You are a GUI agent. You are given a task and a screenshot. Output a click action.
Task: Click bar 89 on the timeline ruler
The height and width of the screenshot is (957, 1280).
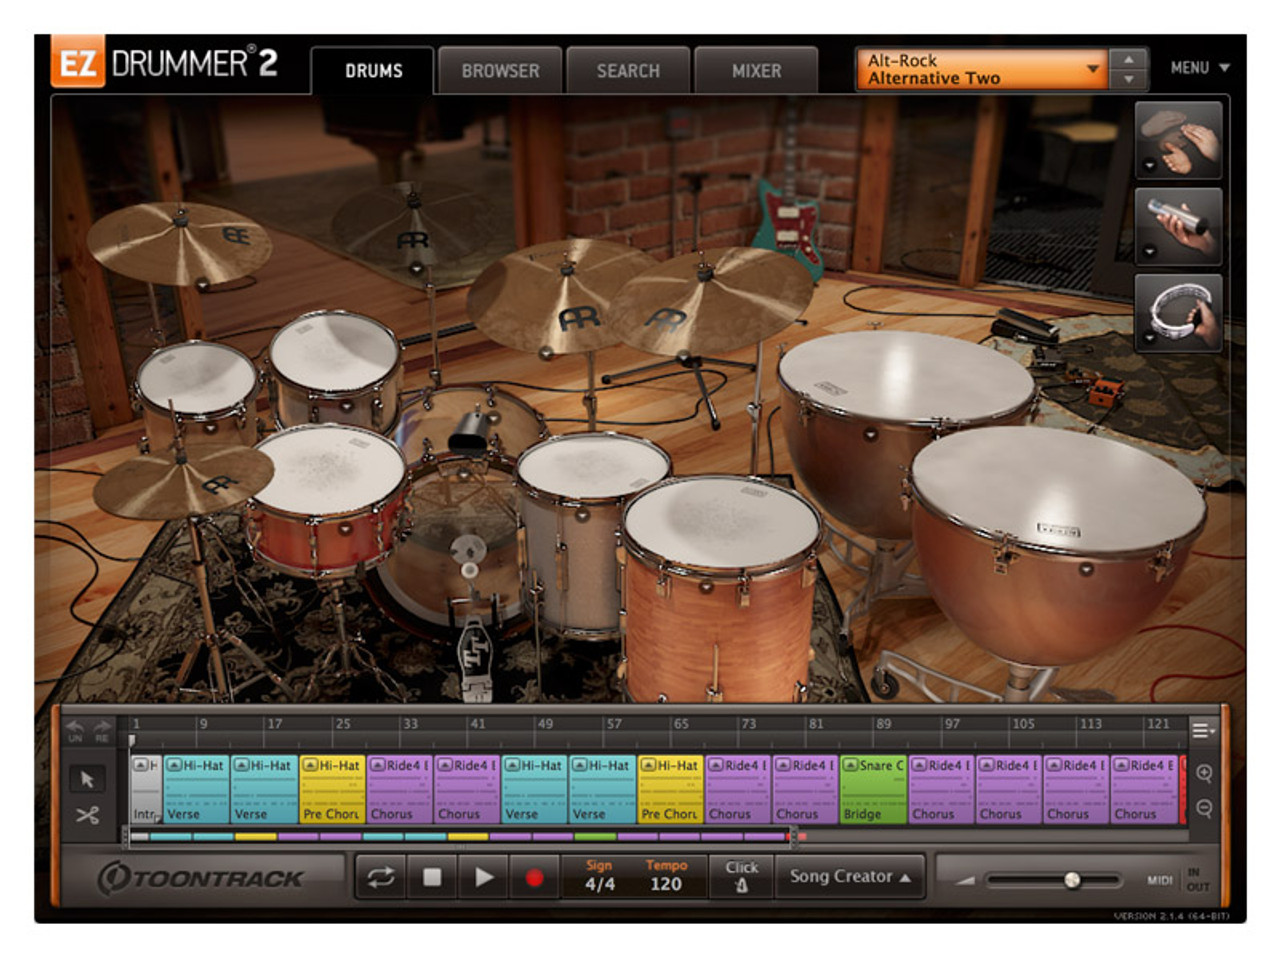click(x=883, y=724)
